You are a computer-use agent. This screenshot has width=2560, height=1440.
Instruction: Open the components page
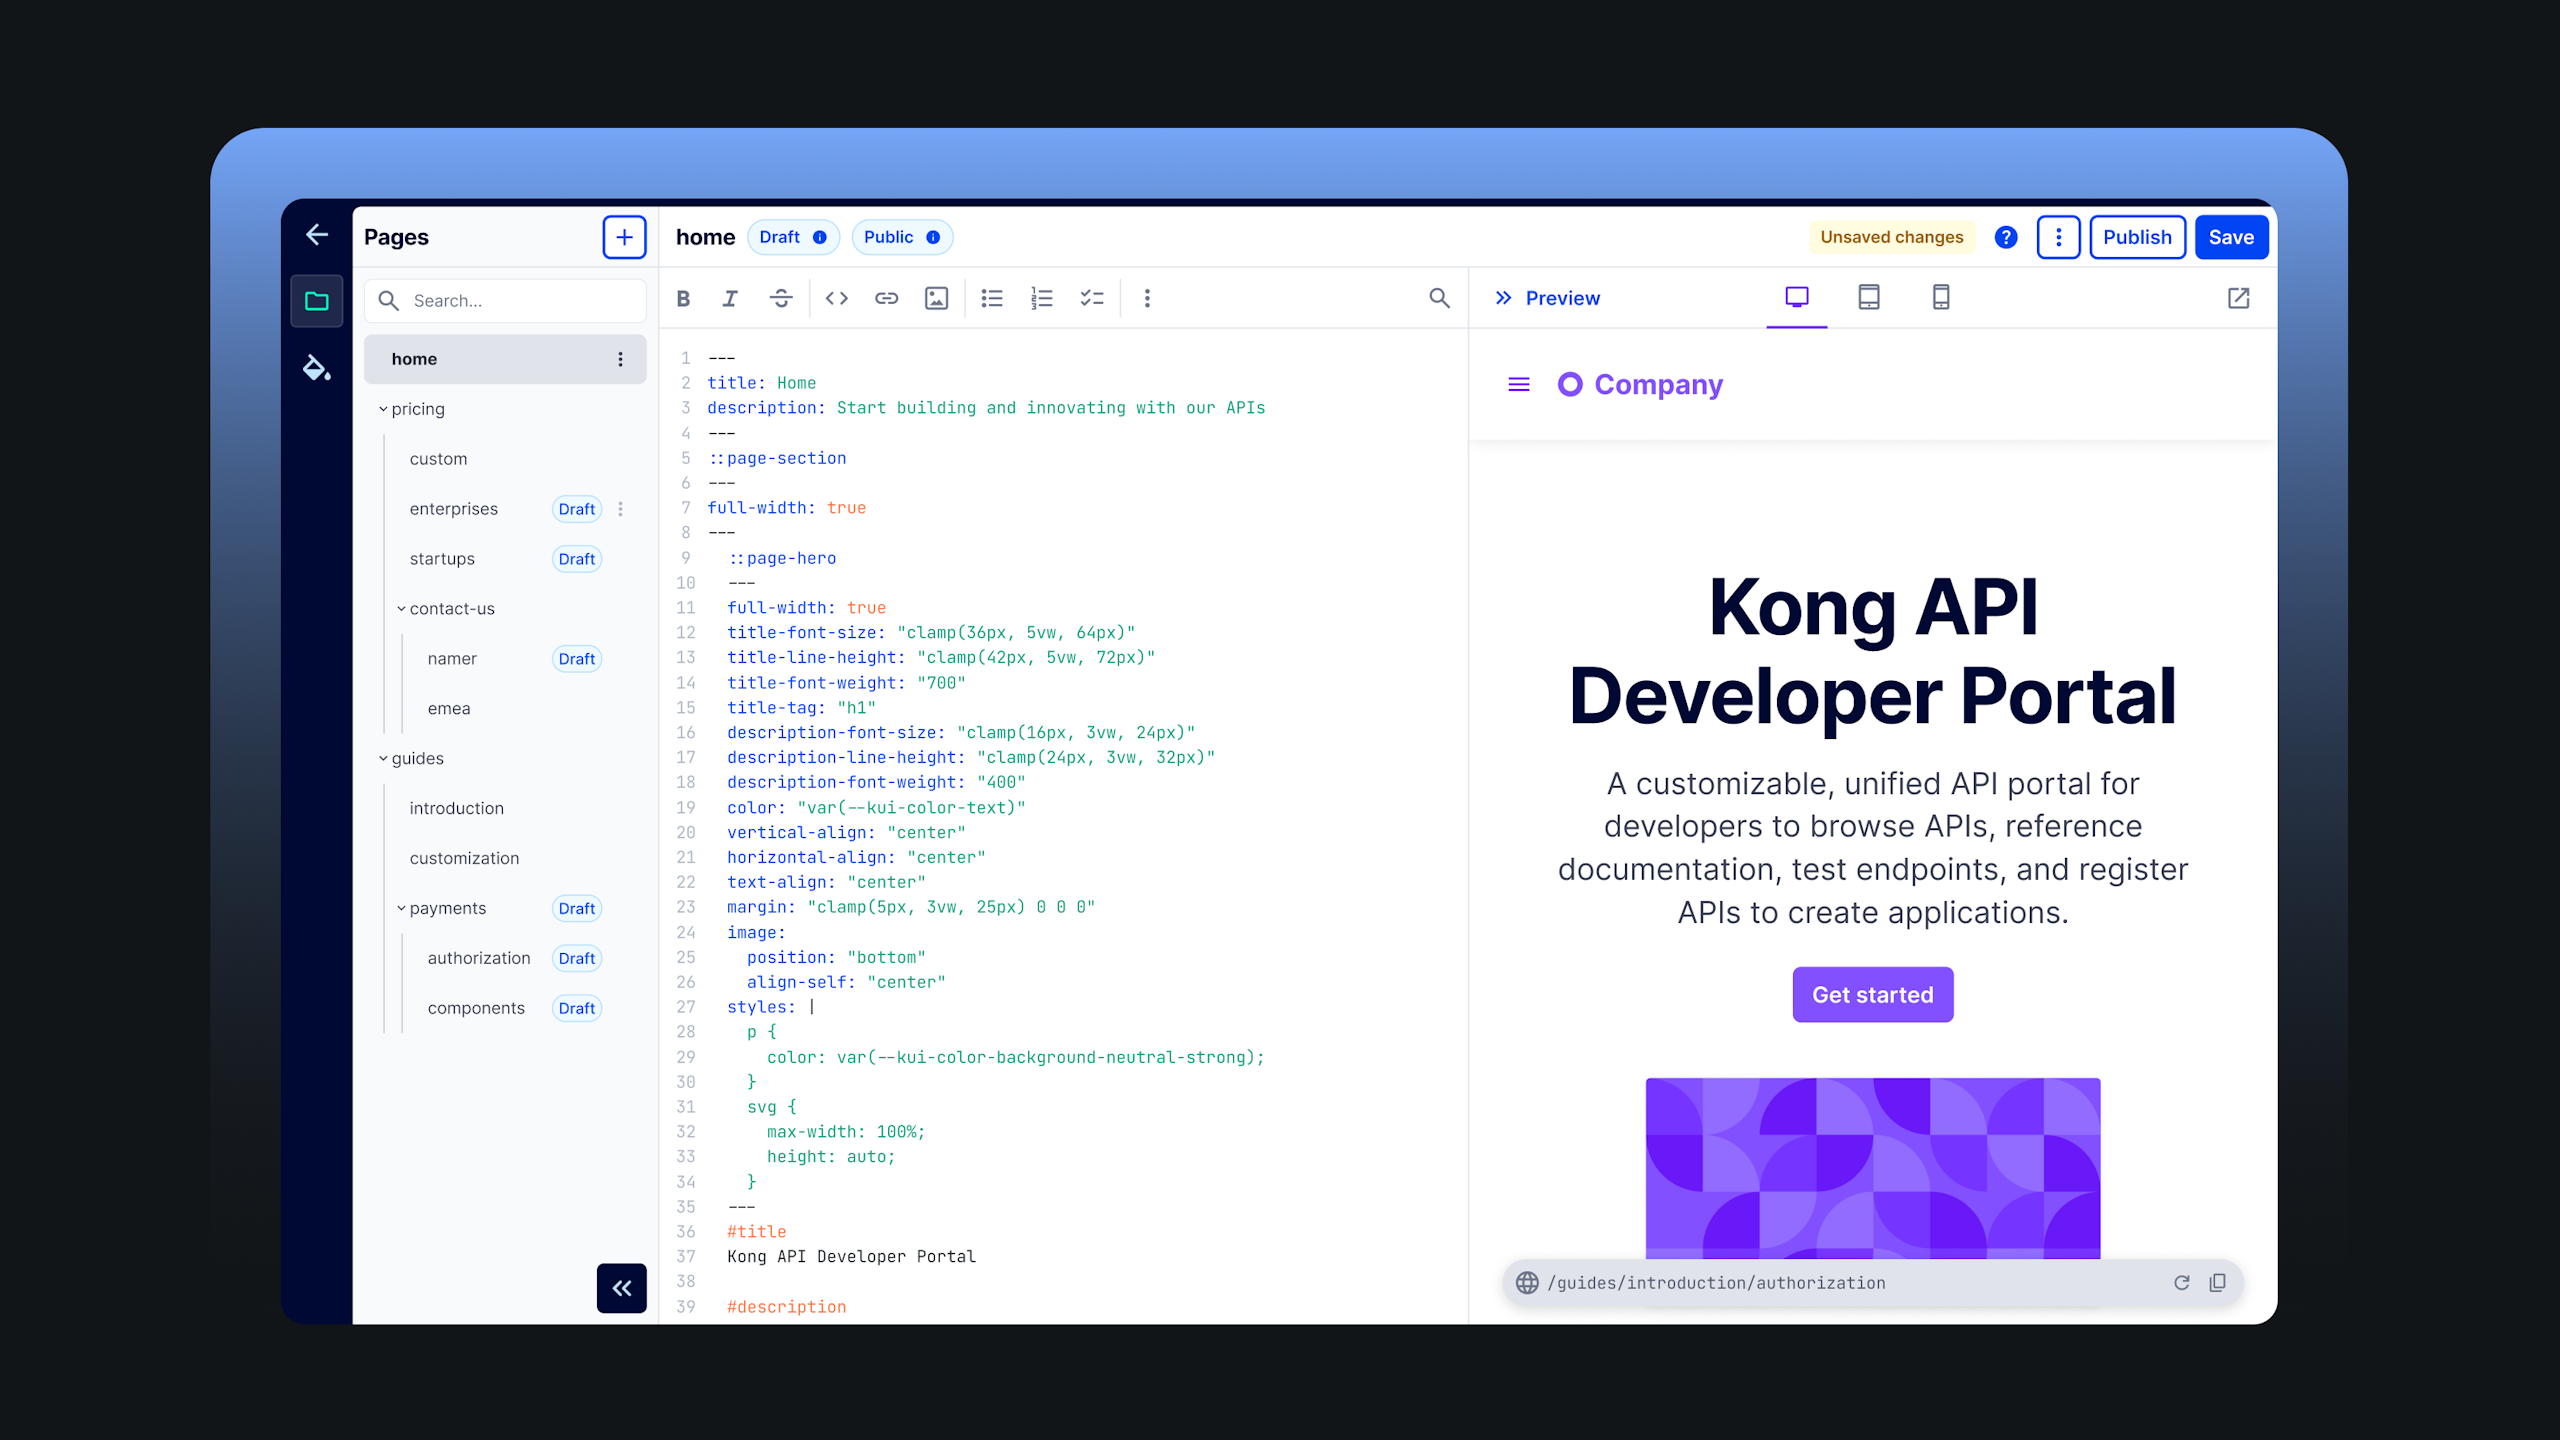[476, 1009]
